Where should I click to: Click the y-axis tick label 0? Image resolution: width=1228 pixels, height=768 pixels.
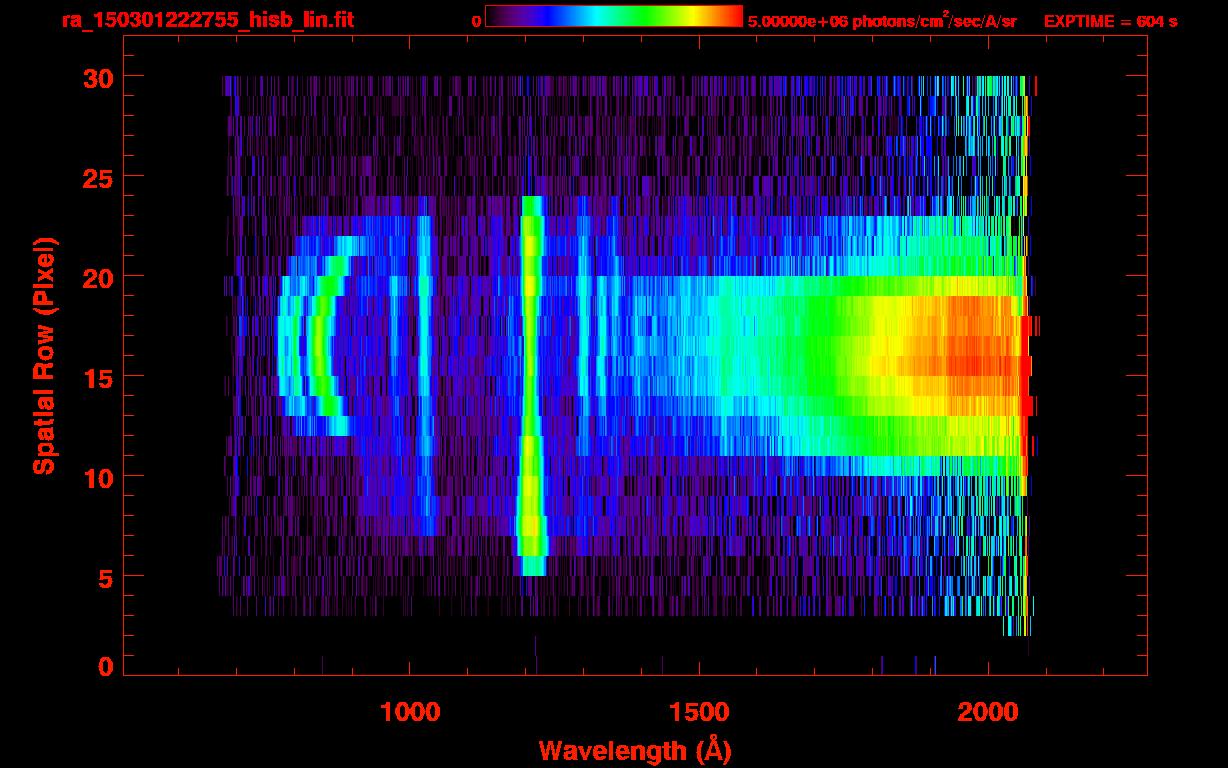(x=106, y=667)
